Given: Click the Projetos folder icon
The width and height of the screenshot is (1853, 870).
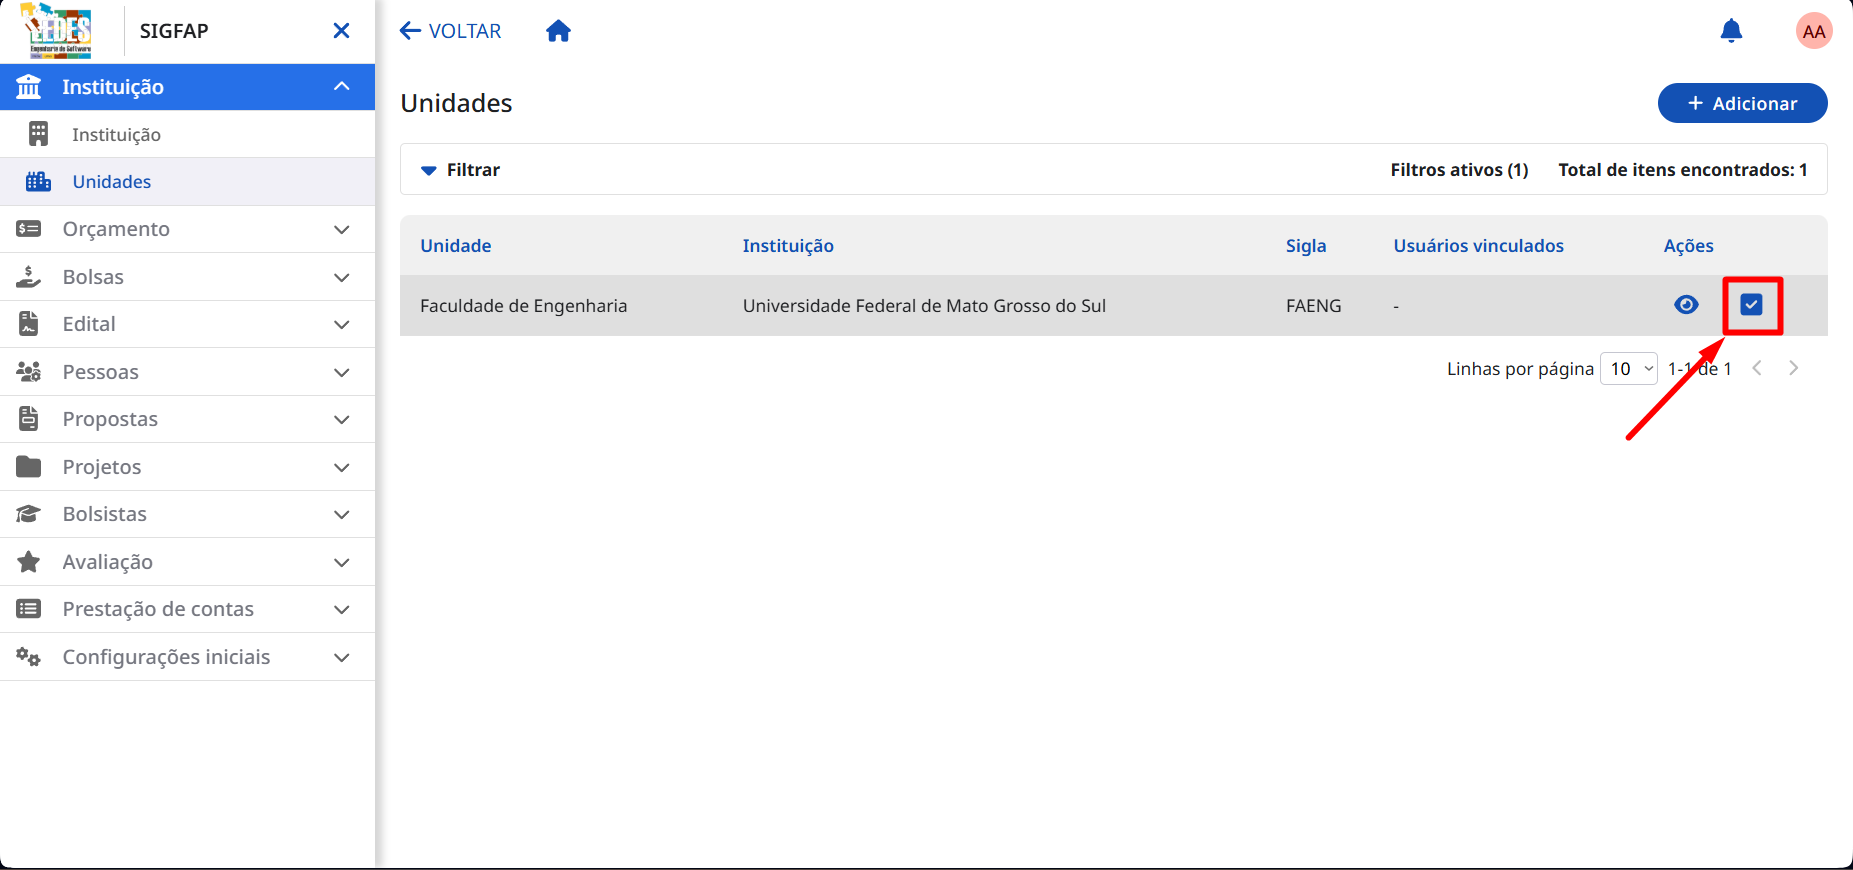Looking at the screenshot, I should click(x=29, y=467).
